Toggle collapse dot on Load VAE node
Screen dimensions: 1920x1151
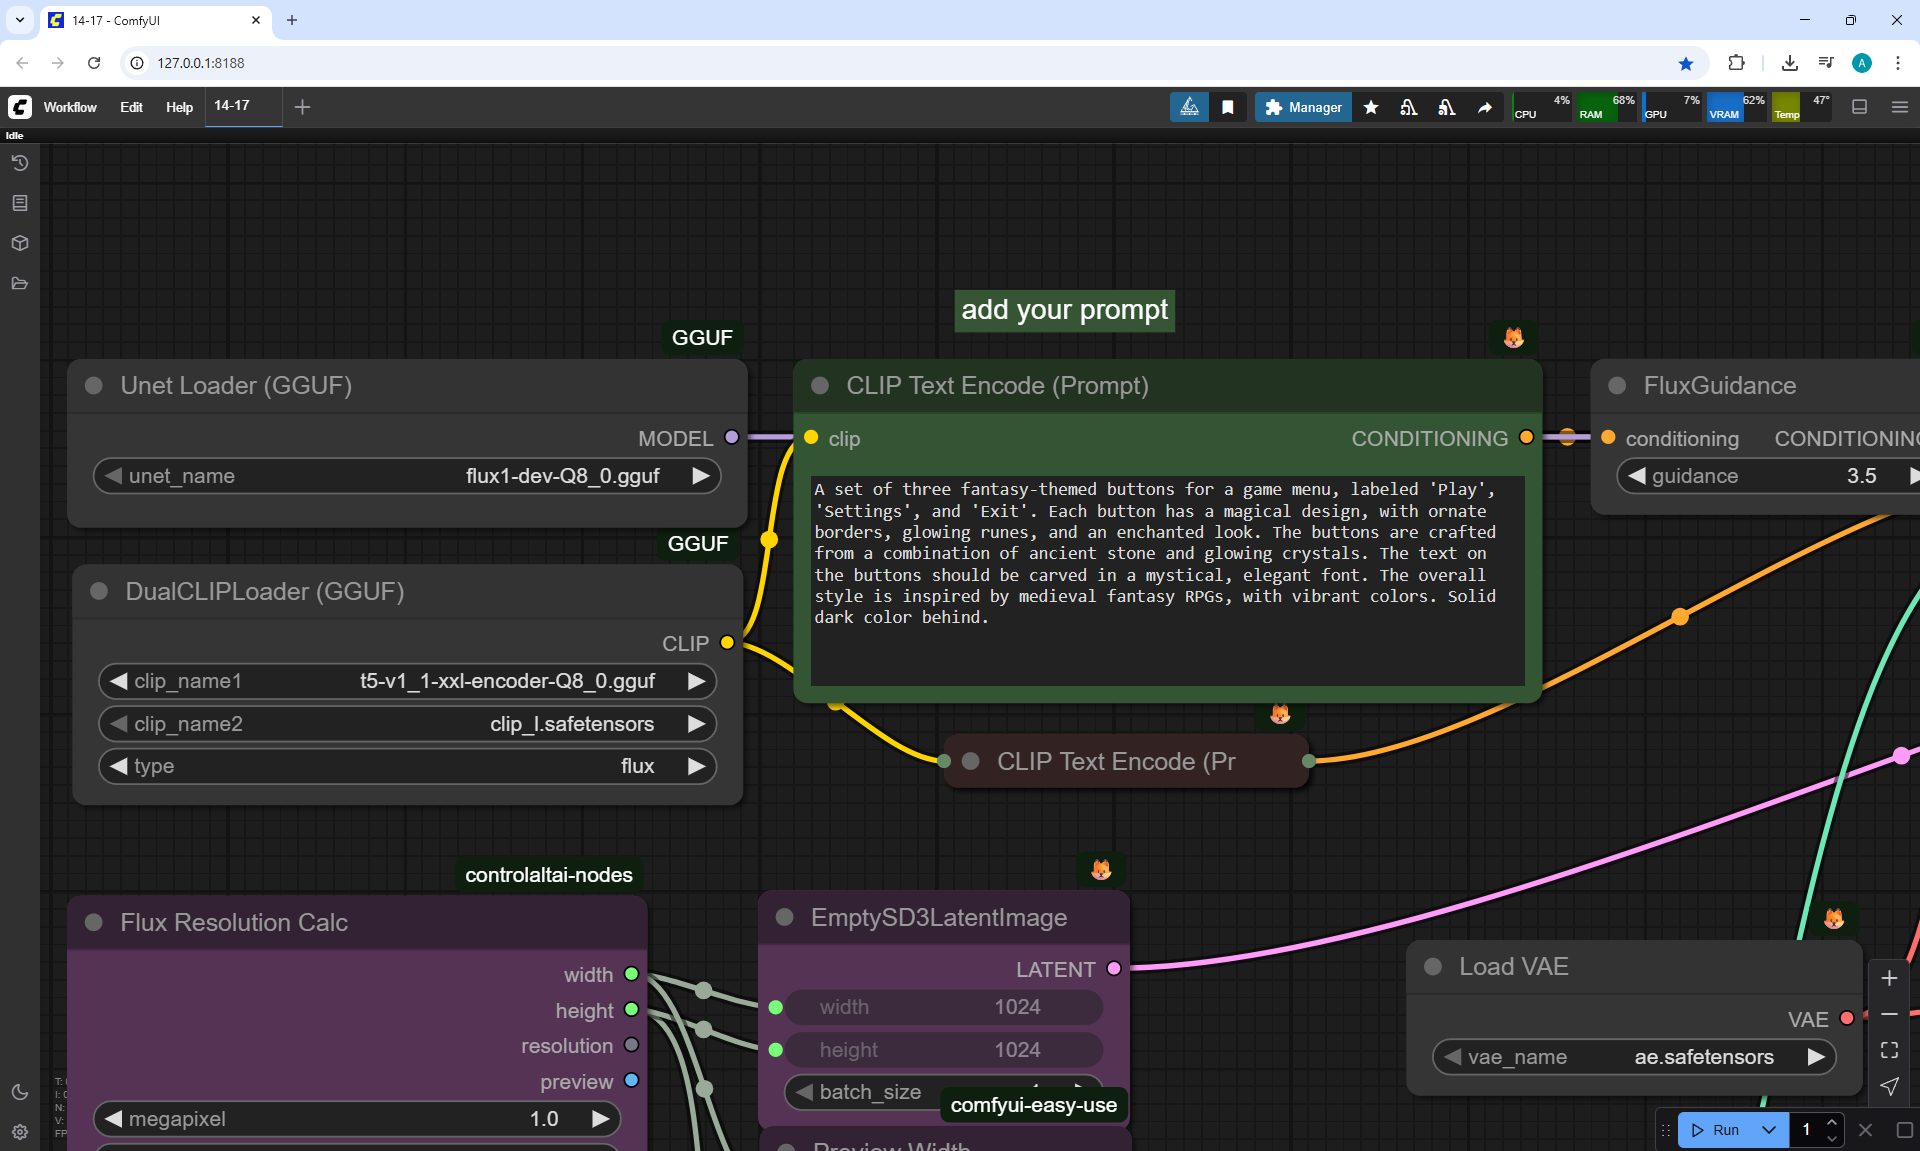(x=1433, y=967)
